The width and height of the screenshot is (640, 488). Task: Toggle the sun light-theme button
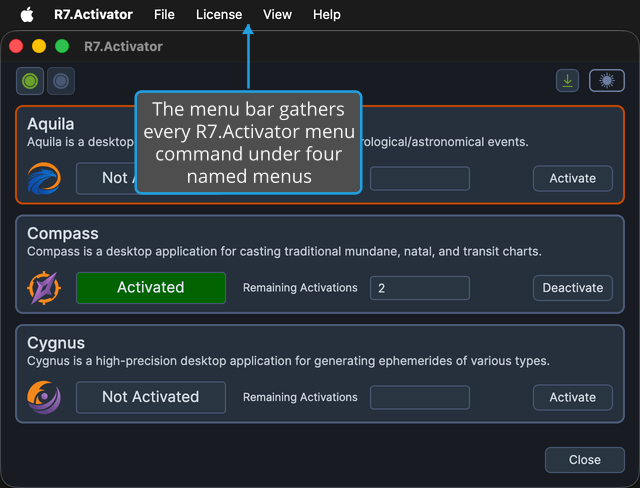607,80
